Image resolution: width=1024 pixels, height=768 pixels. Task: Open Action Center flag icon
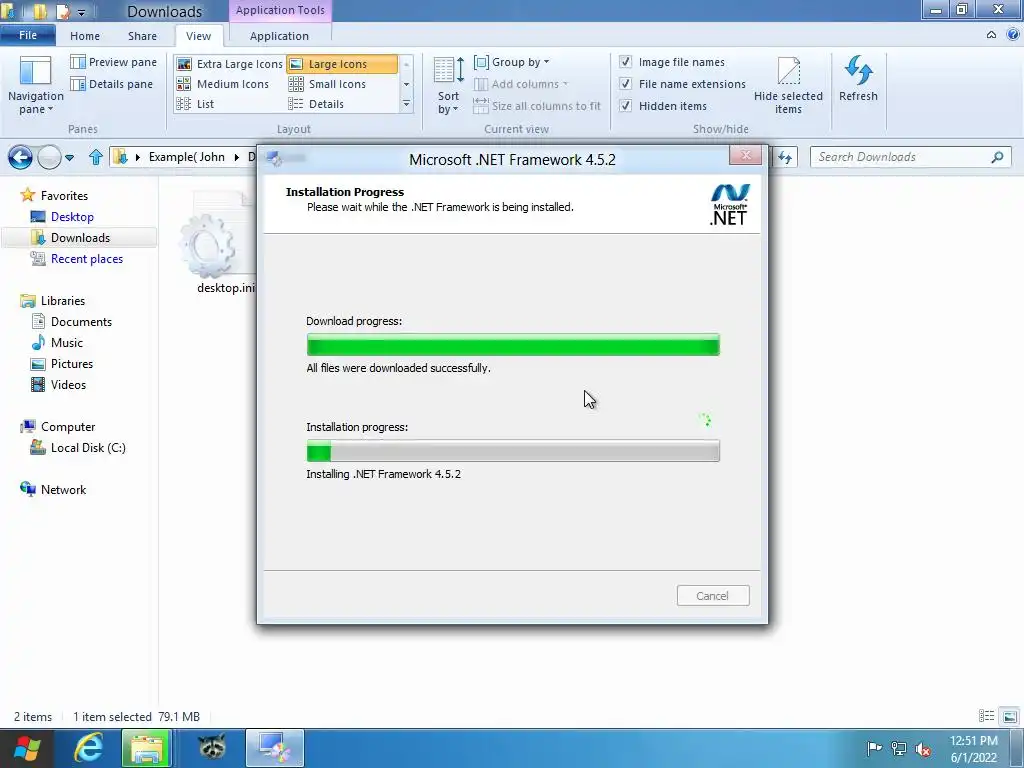[873, 748]
